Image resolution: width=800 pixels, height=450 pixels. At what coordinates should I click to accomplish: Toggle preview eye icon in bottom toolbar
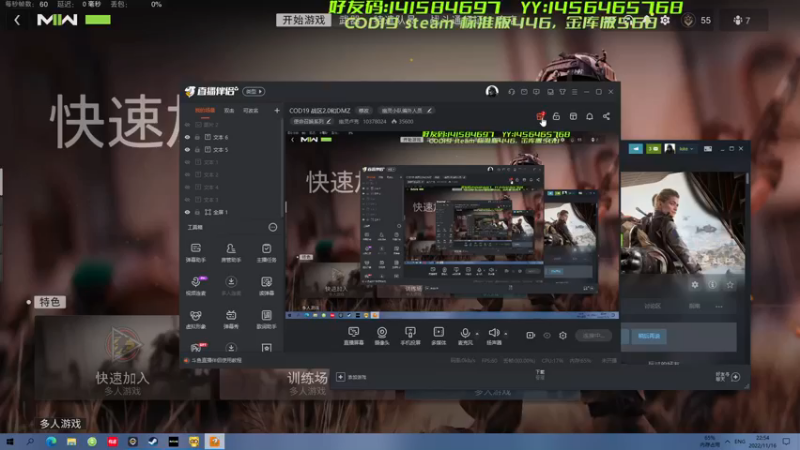coord(547,335)
